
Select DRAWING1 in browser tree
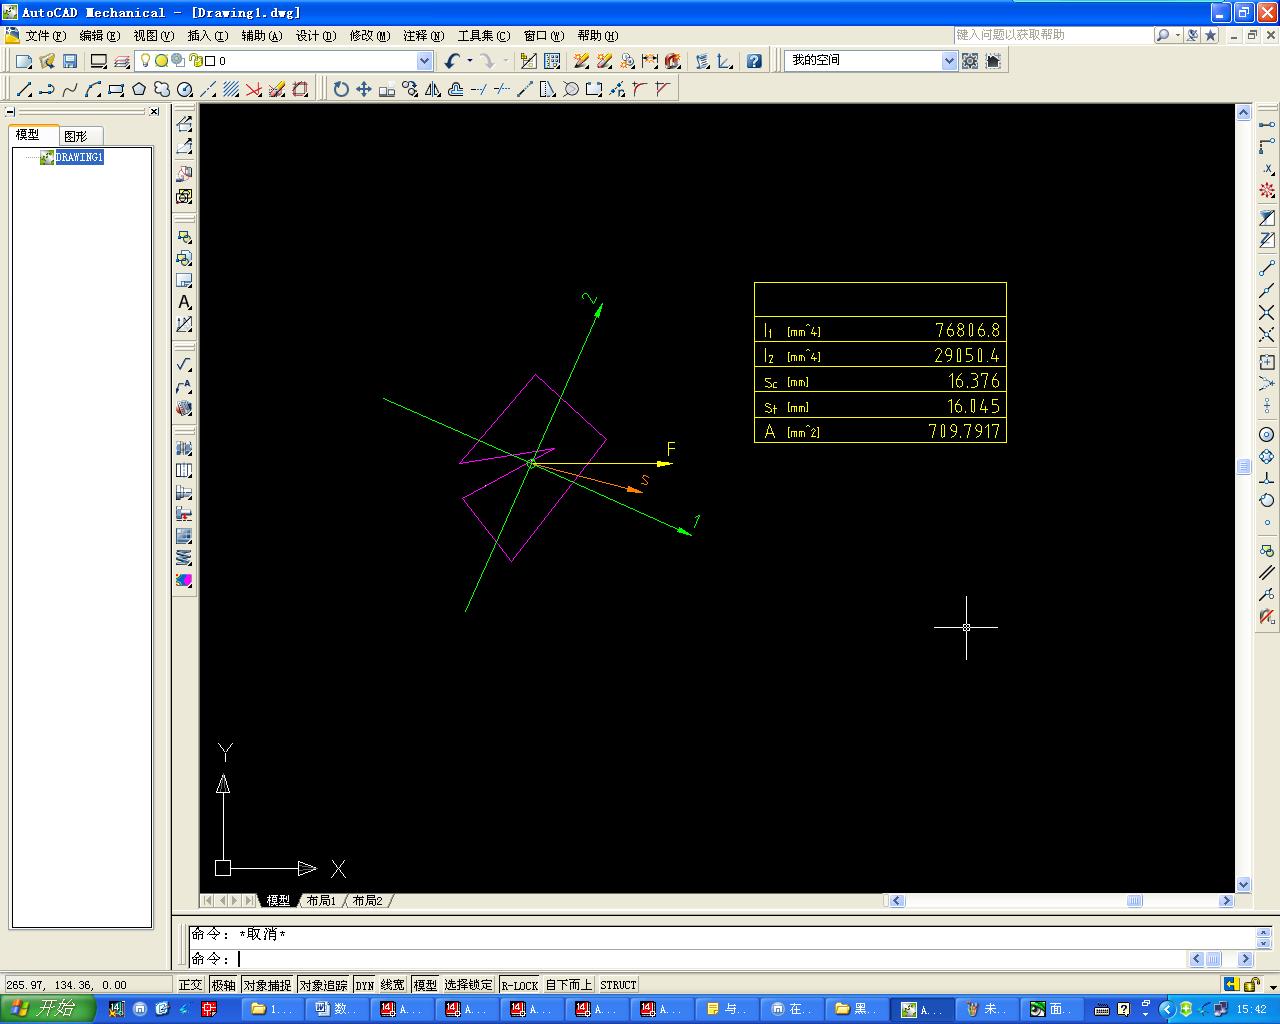coord(79,157)
